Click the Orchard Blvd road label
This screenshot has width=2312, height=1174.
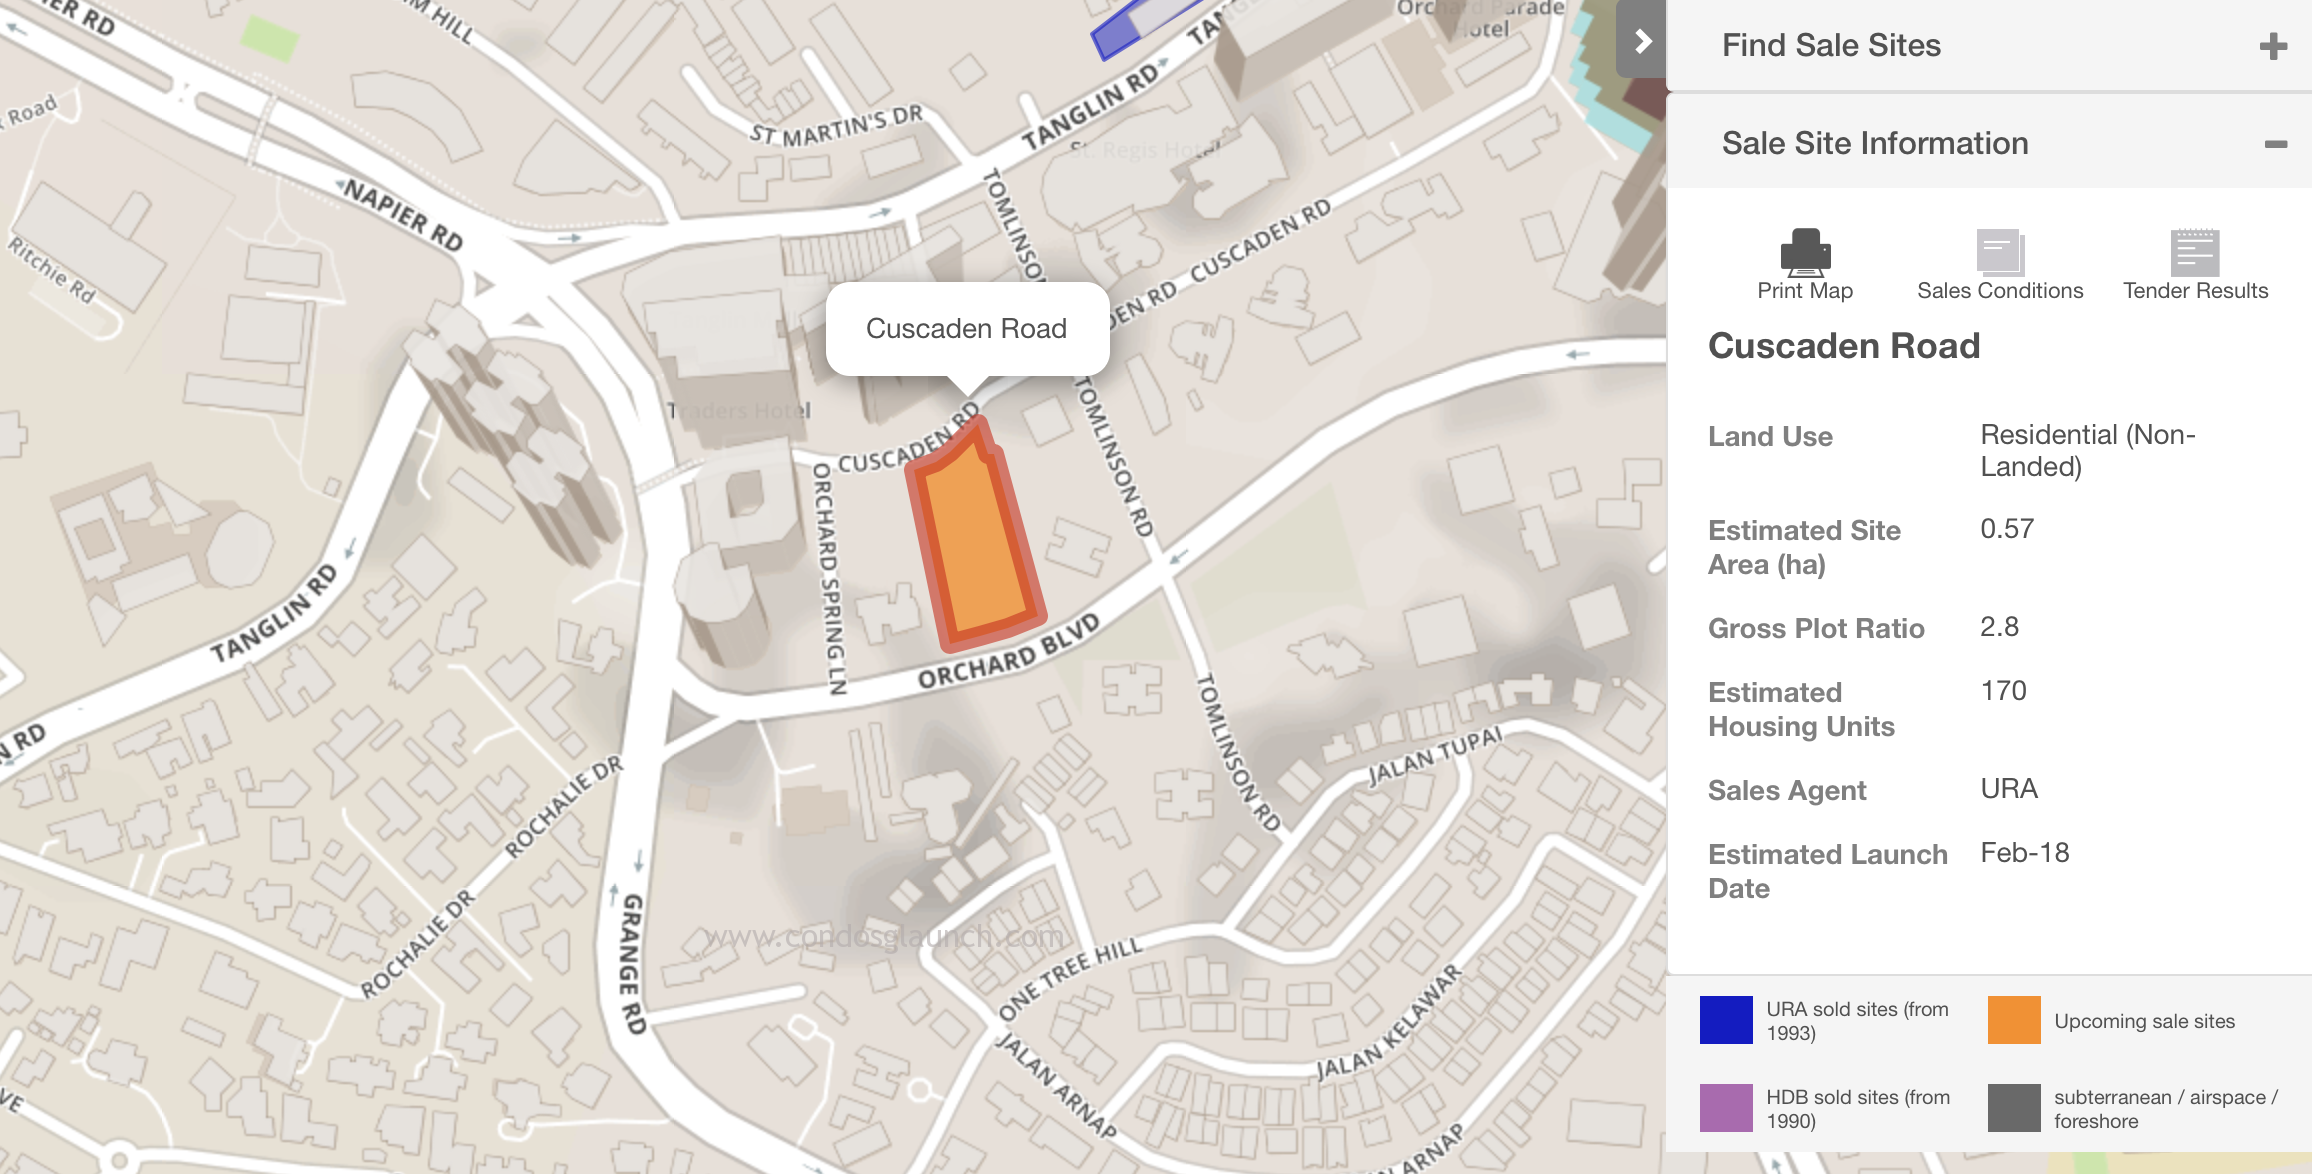(1008, 652)
